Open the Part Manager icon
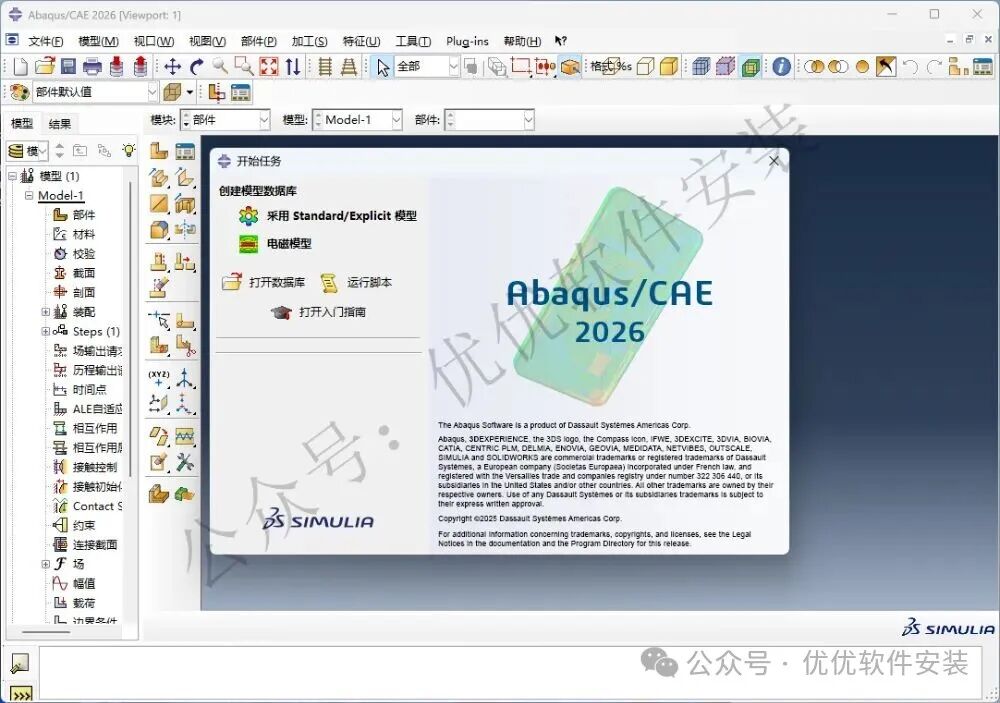1000x703 pixels. click(185, 151)
